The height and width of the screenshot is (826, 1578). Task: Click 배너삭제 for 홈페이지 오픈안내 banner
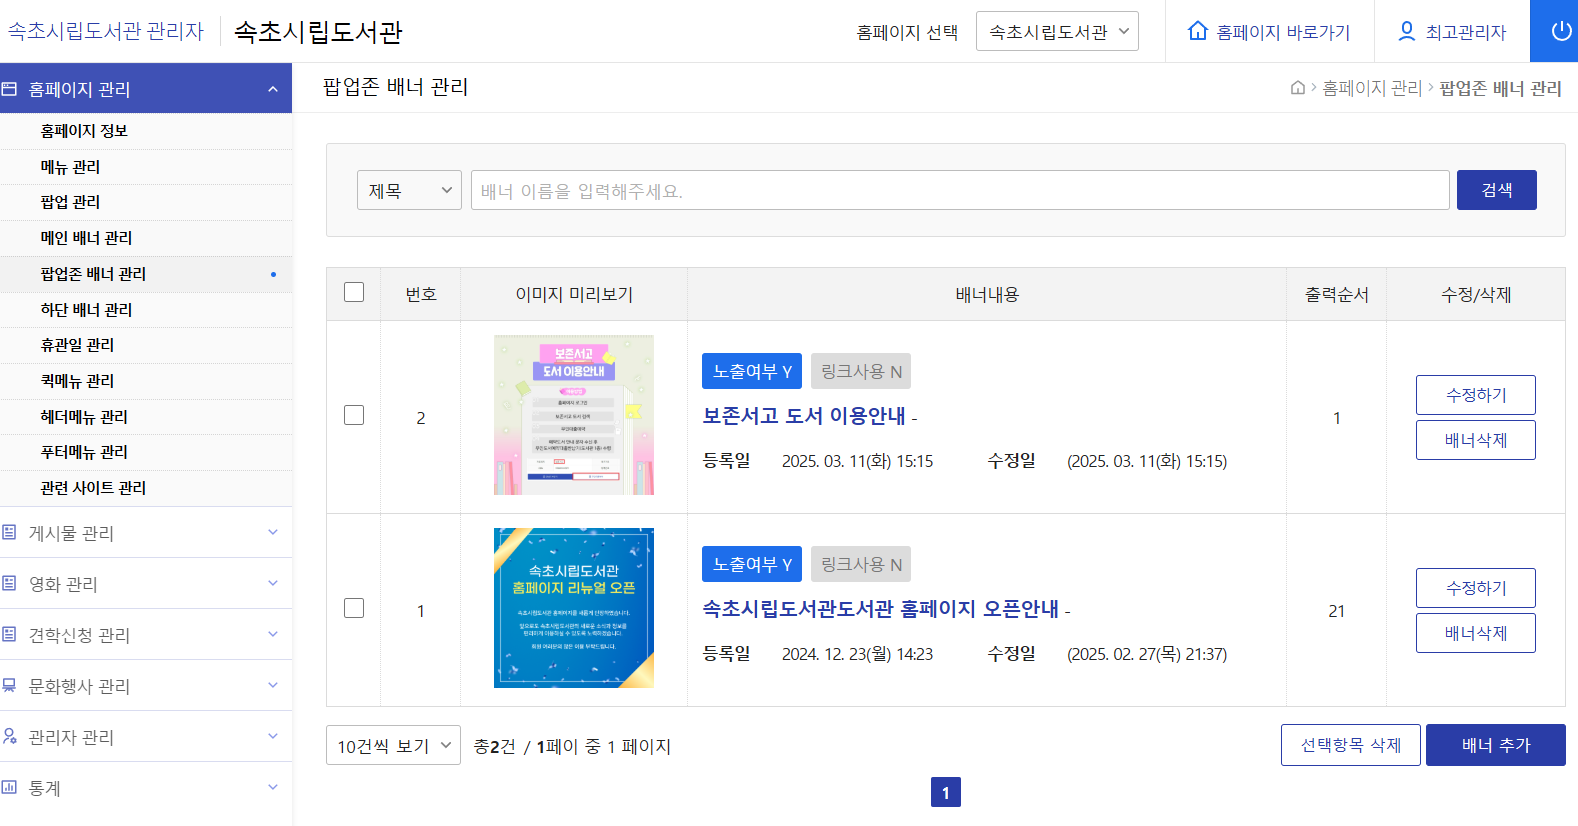click(x=1475, y=633)
